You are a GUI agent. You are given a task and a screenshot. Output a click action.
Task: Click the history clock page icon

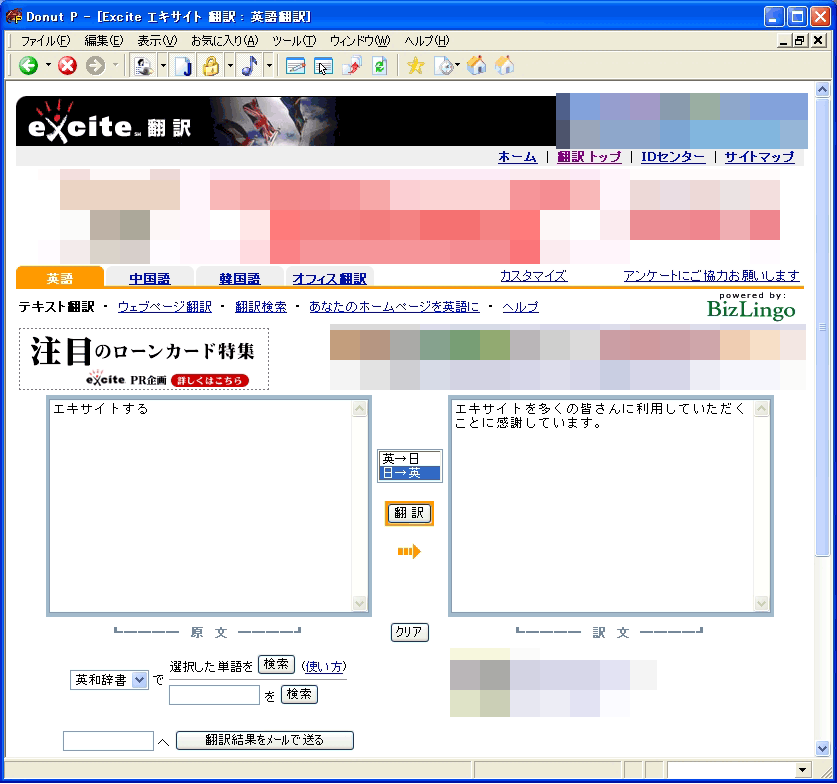446,66
